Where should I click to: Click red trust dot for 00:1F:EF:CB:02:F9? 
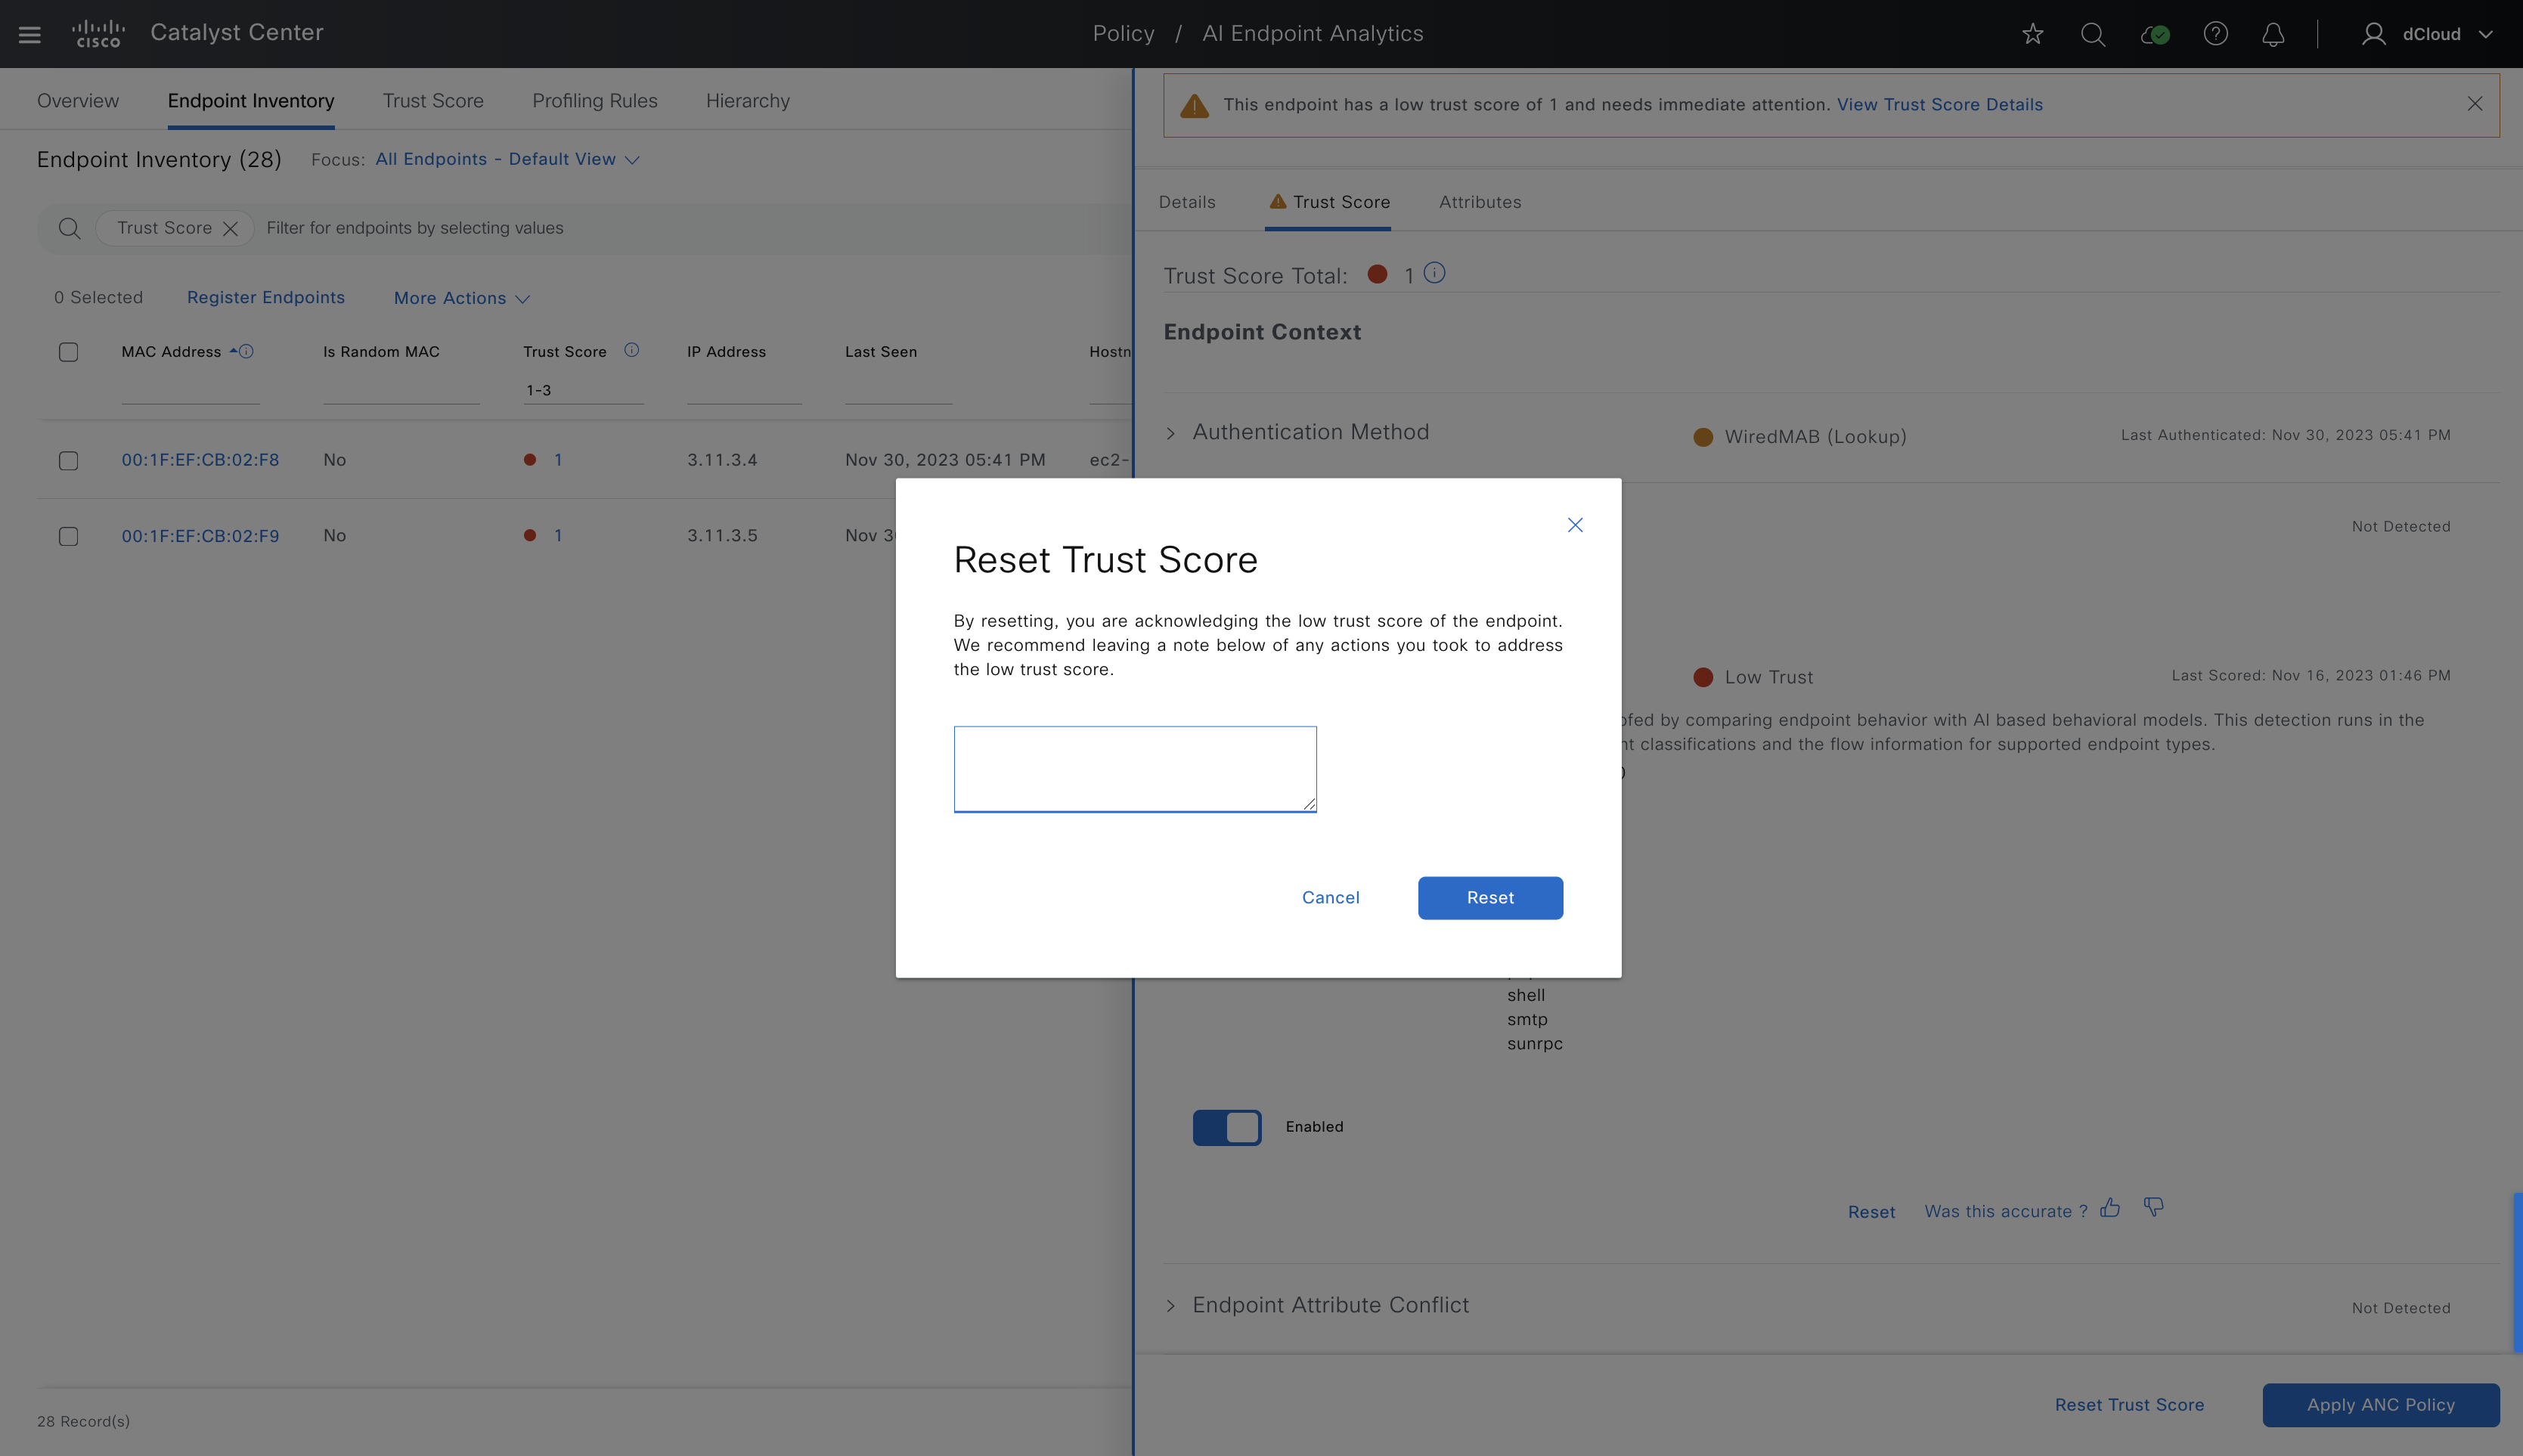pos(530,536)
